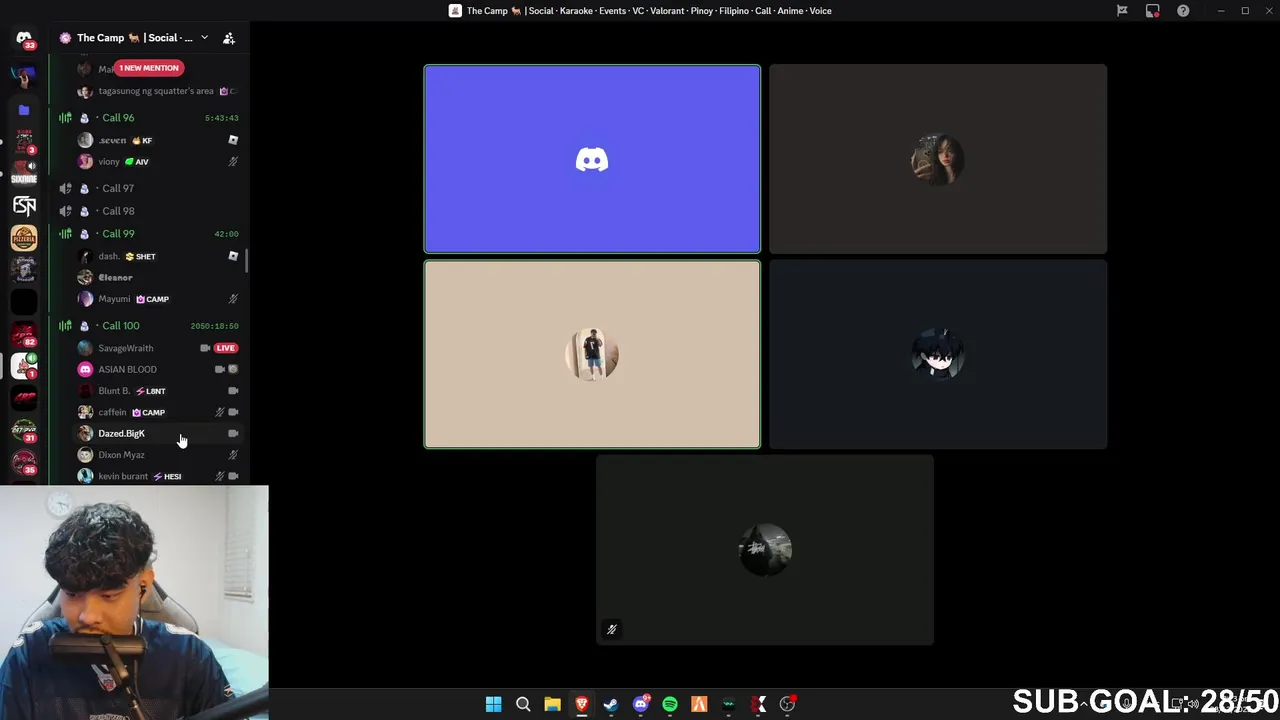Open File Explorer from the taskbar

point(552,704)
